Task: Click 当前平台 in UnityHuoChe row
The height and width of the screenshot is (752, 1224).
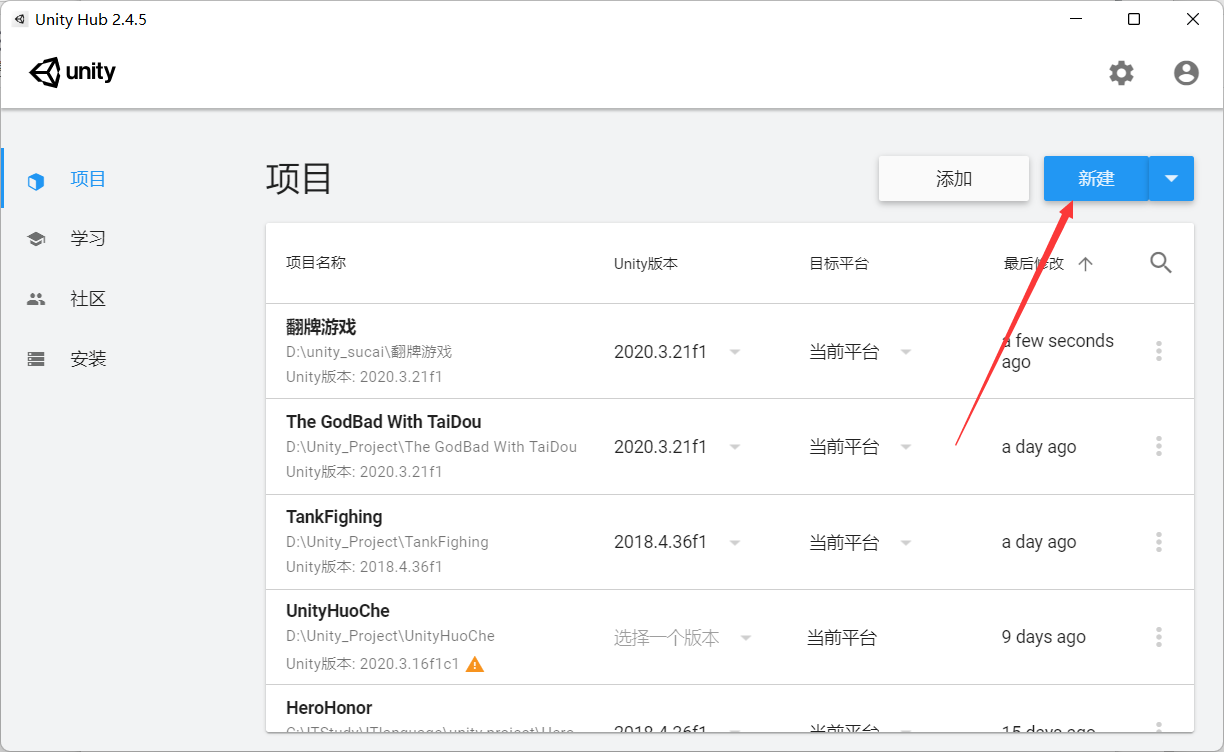Action: (842, 638)
